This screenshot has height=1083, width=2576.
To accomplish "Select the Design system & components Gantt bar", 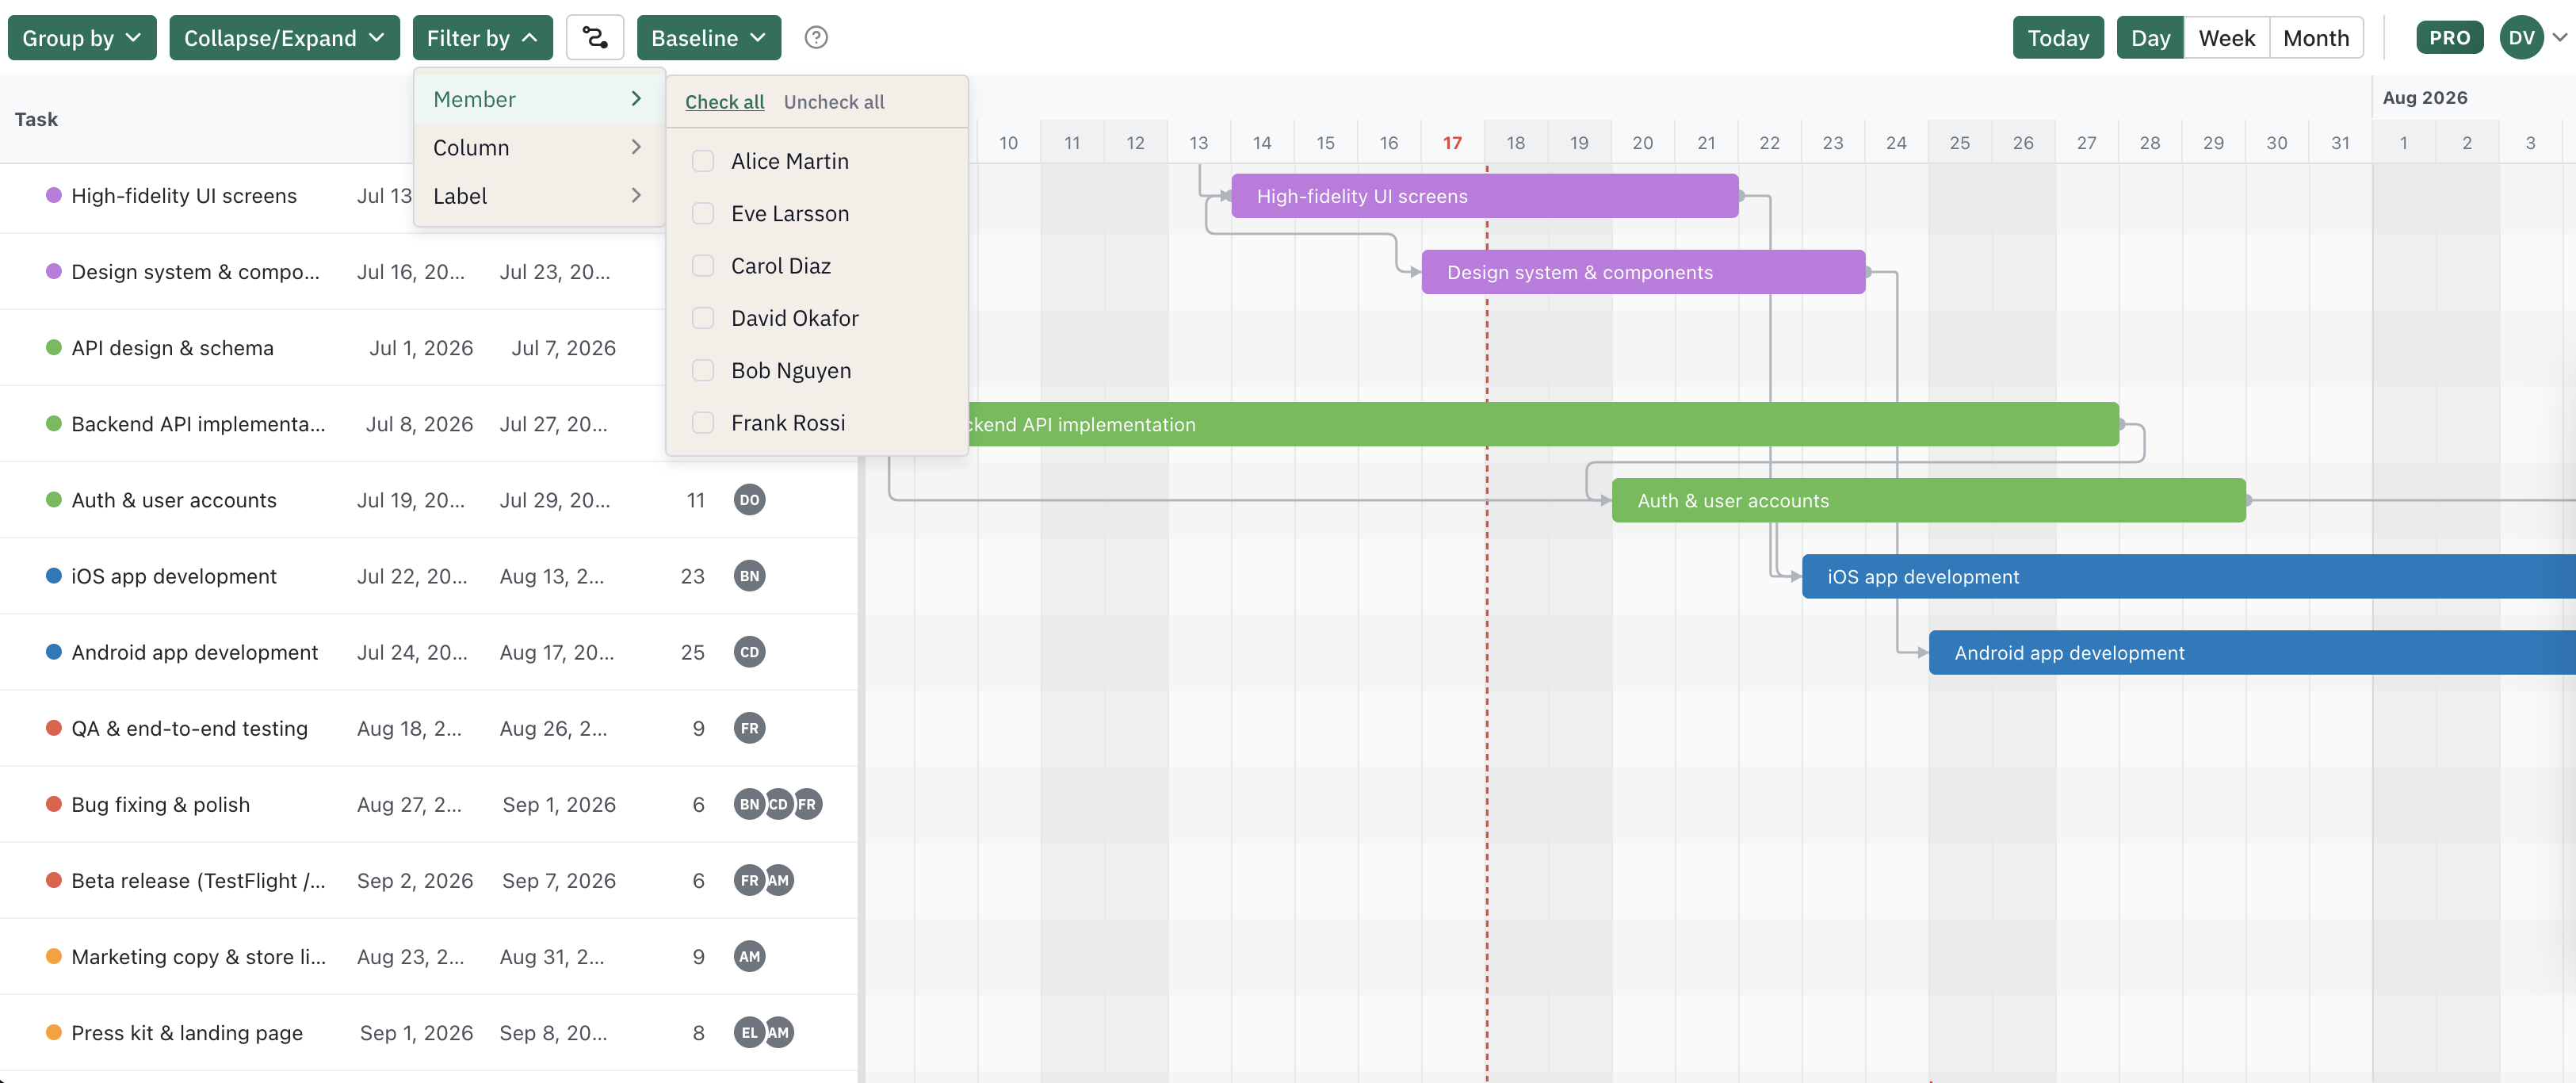I will tap(1643, 272).
